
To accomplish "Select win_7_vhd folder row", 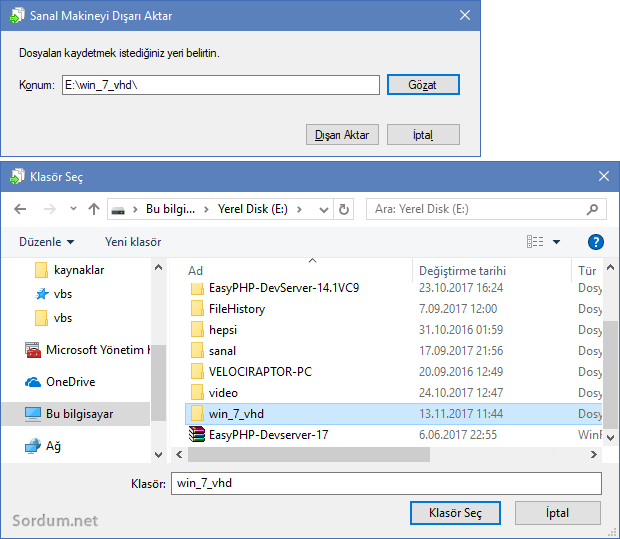I will [394, 414].
